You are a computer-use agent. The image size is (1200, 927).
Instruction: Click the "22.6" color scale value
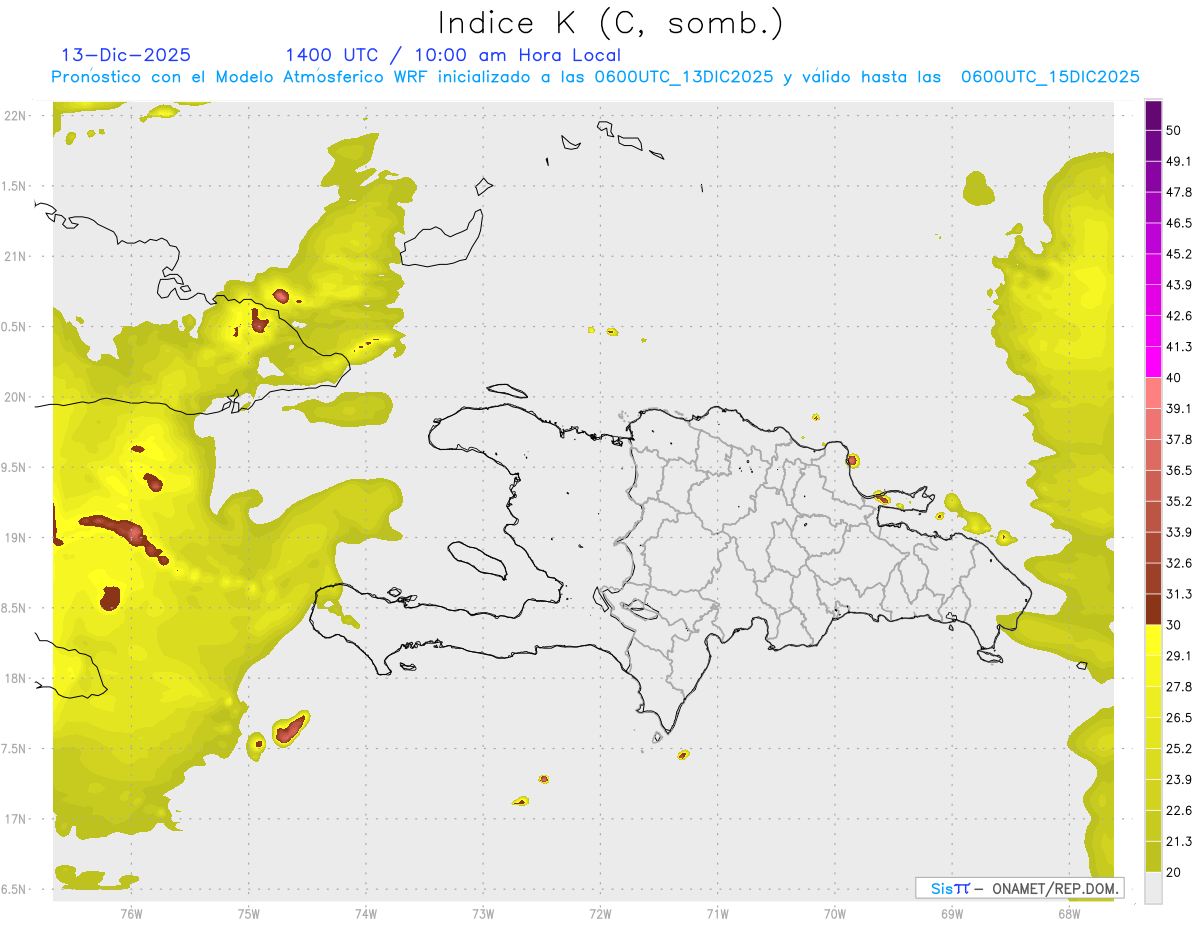coord(1178,811)
